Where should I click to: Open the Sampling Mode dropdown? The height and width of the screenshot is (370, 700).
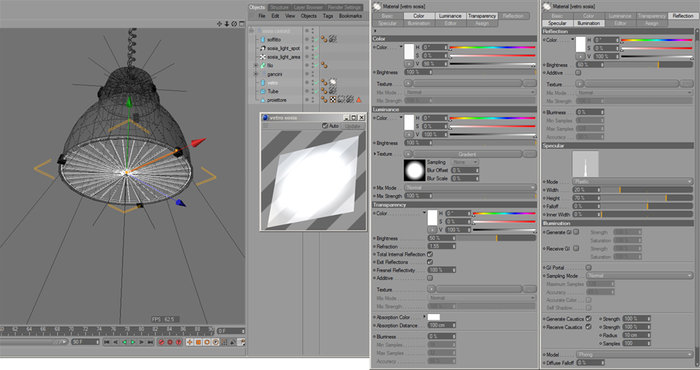tap(639, 276)
